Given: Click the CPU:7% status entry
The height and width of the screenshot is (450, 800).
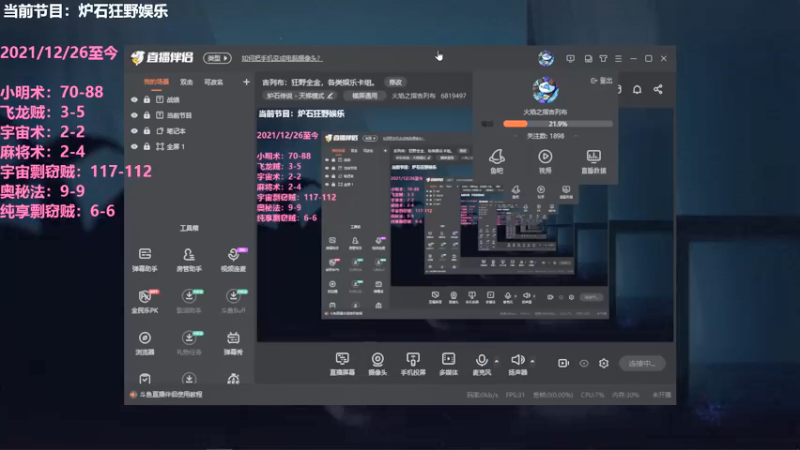Looking at the screenshot, I should click(592, 395).
